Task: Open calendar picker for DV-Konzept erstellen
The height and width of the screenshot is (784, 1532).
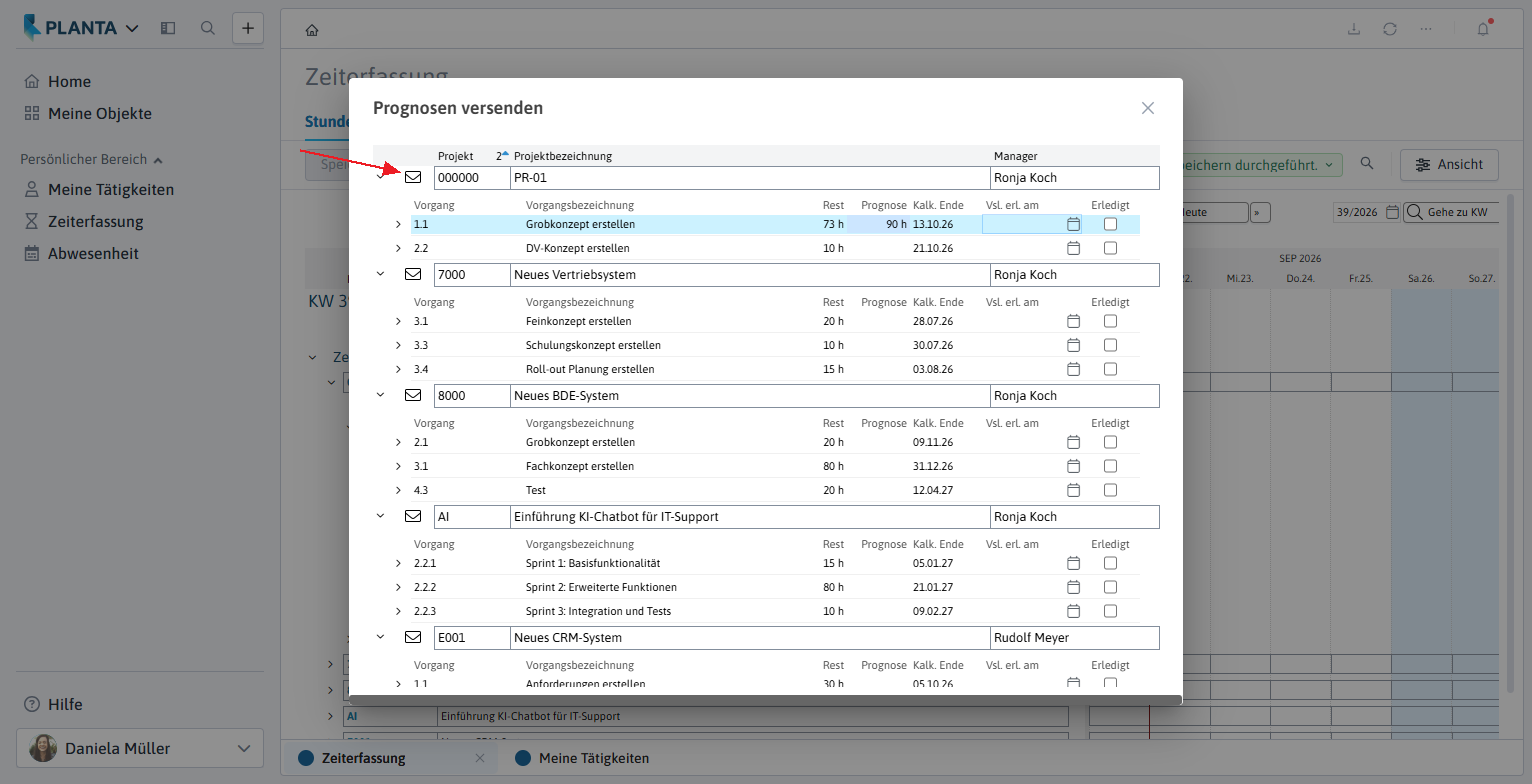Action: (1074, 248)
